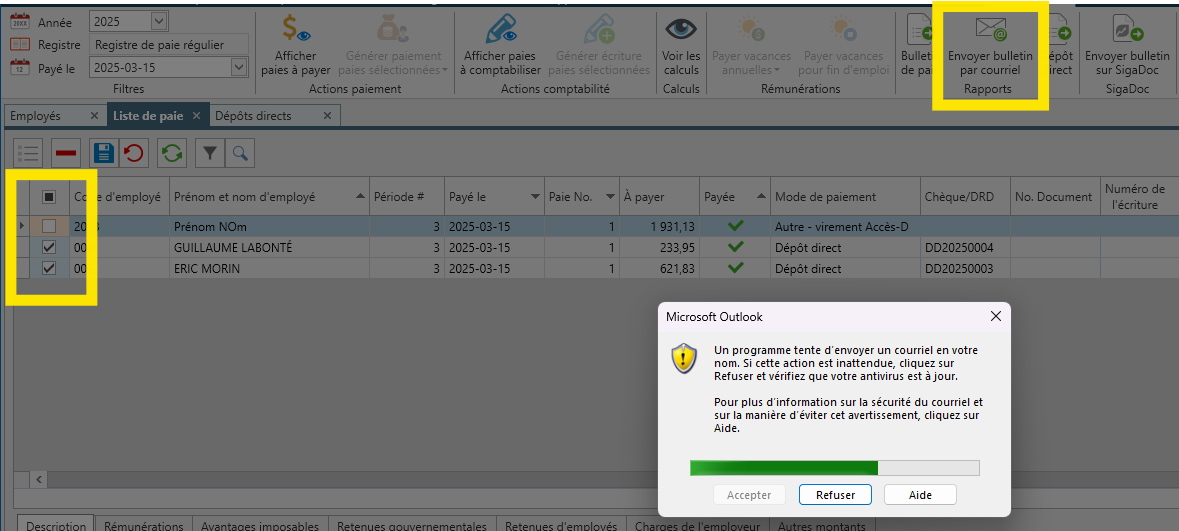Image resolution: width=1179 pixels, height=531 pixels.
Task: Open the Paie No. column filter arrow
Action: 610,197
